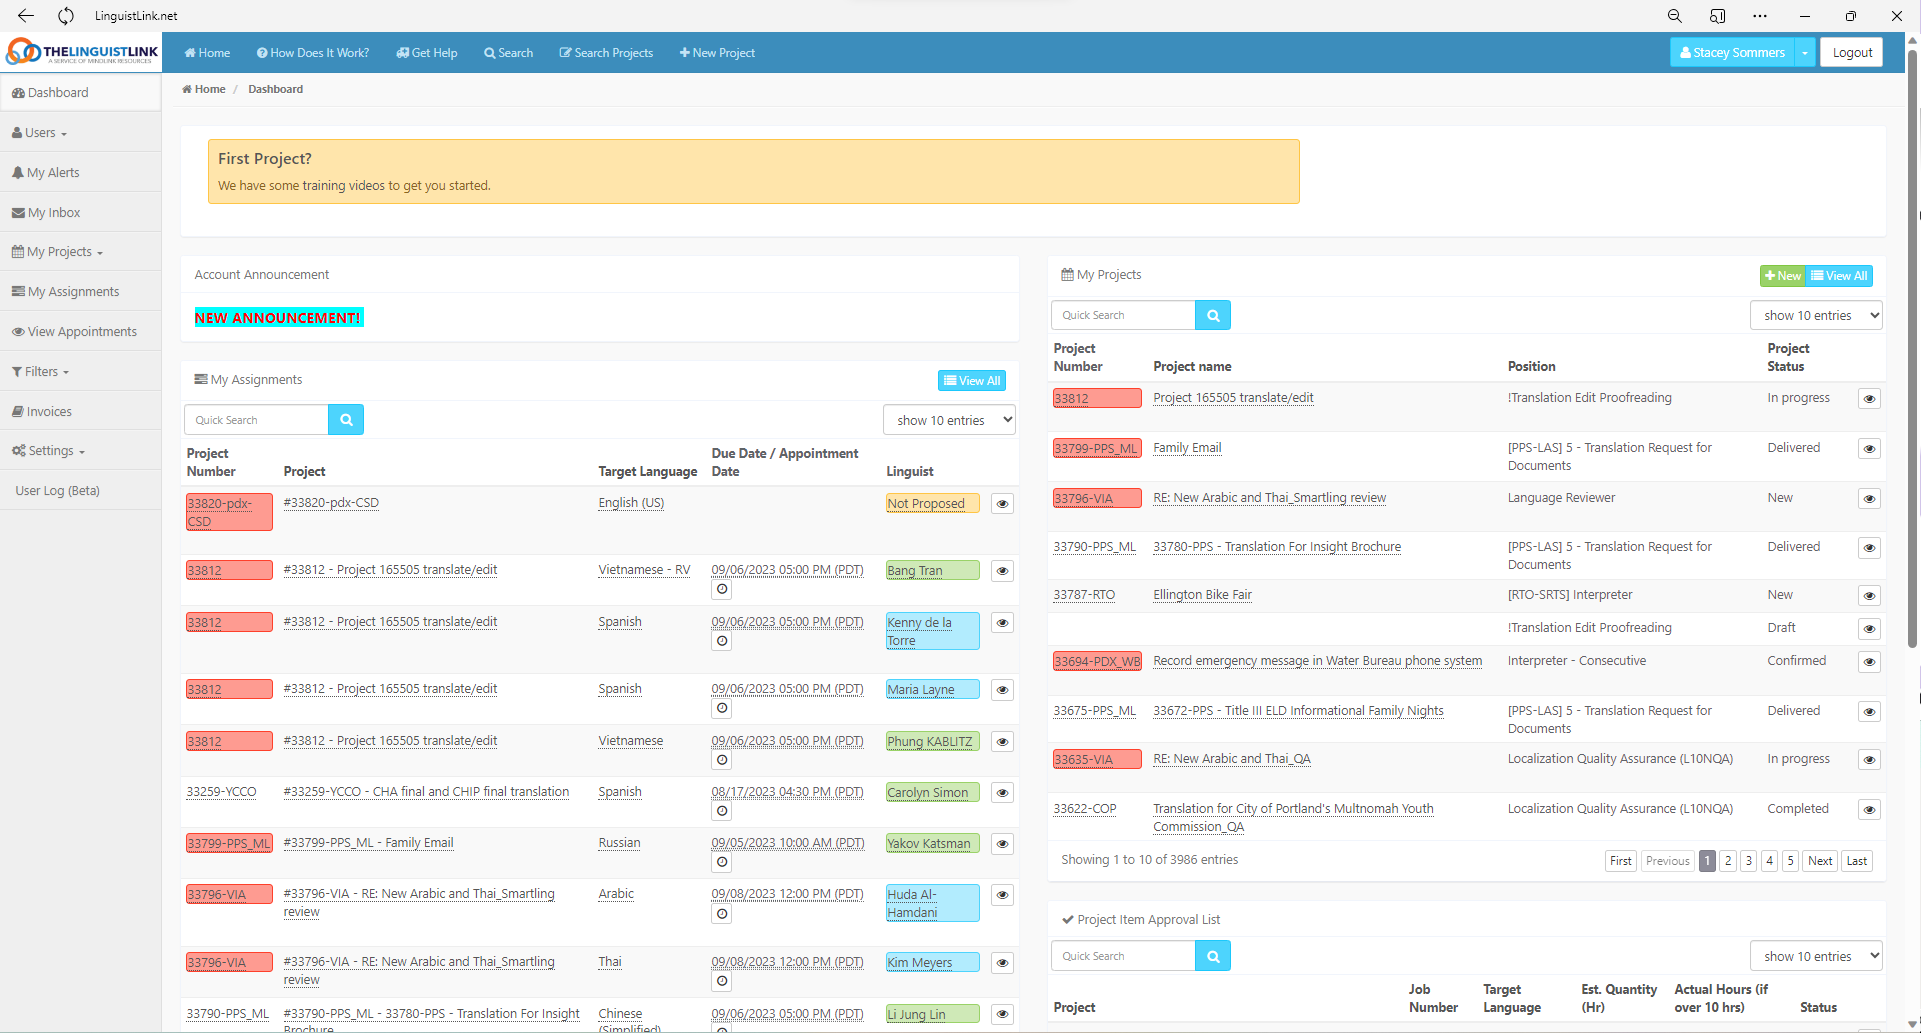Screen dimensions: 1921x1033
Task: Click clock icon under Kenny de la Torre due date
Action: 722,641
